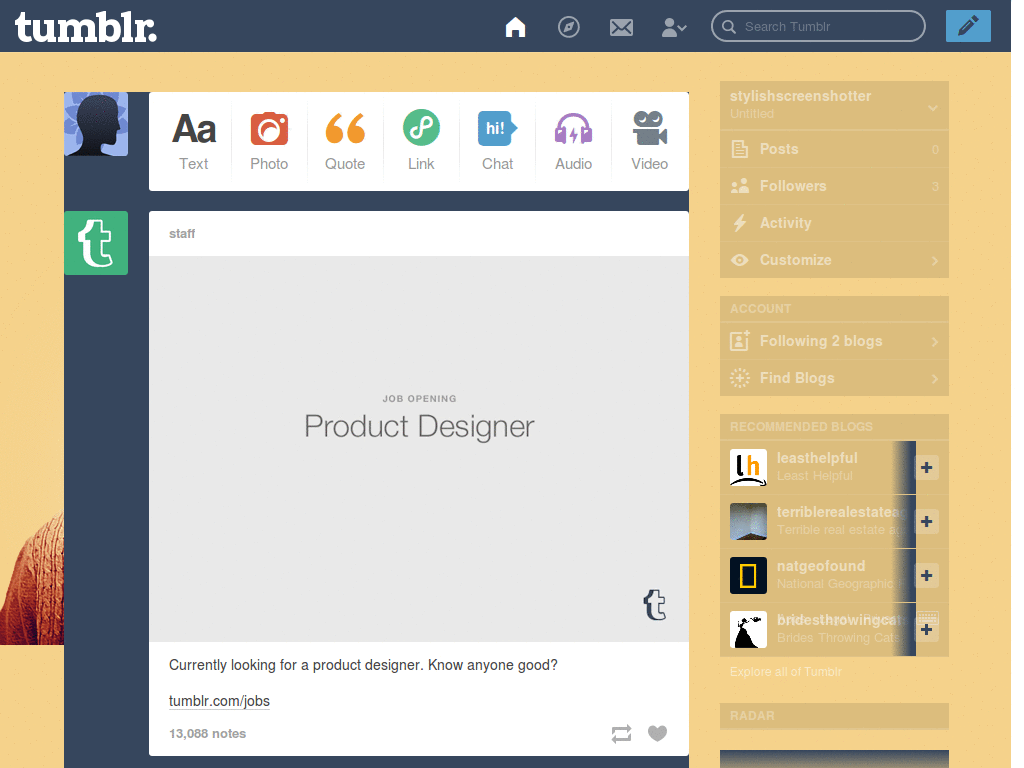This screenshot has height=768, width=1024.
Task: Like the staff post heart
Action: pyautogui.click(x=658, y=733)
